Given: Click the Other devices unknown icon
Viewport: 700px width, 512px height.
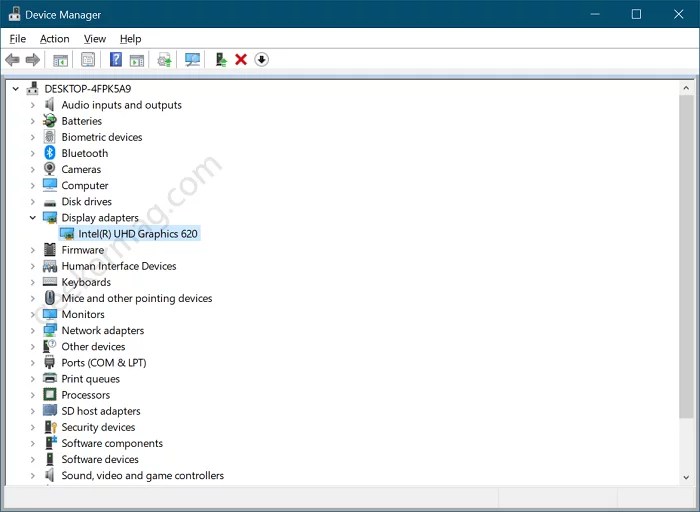Looking at the screenshot, I should tap(50, 346).
